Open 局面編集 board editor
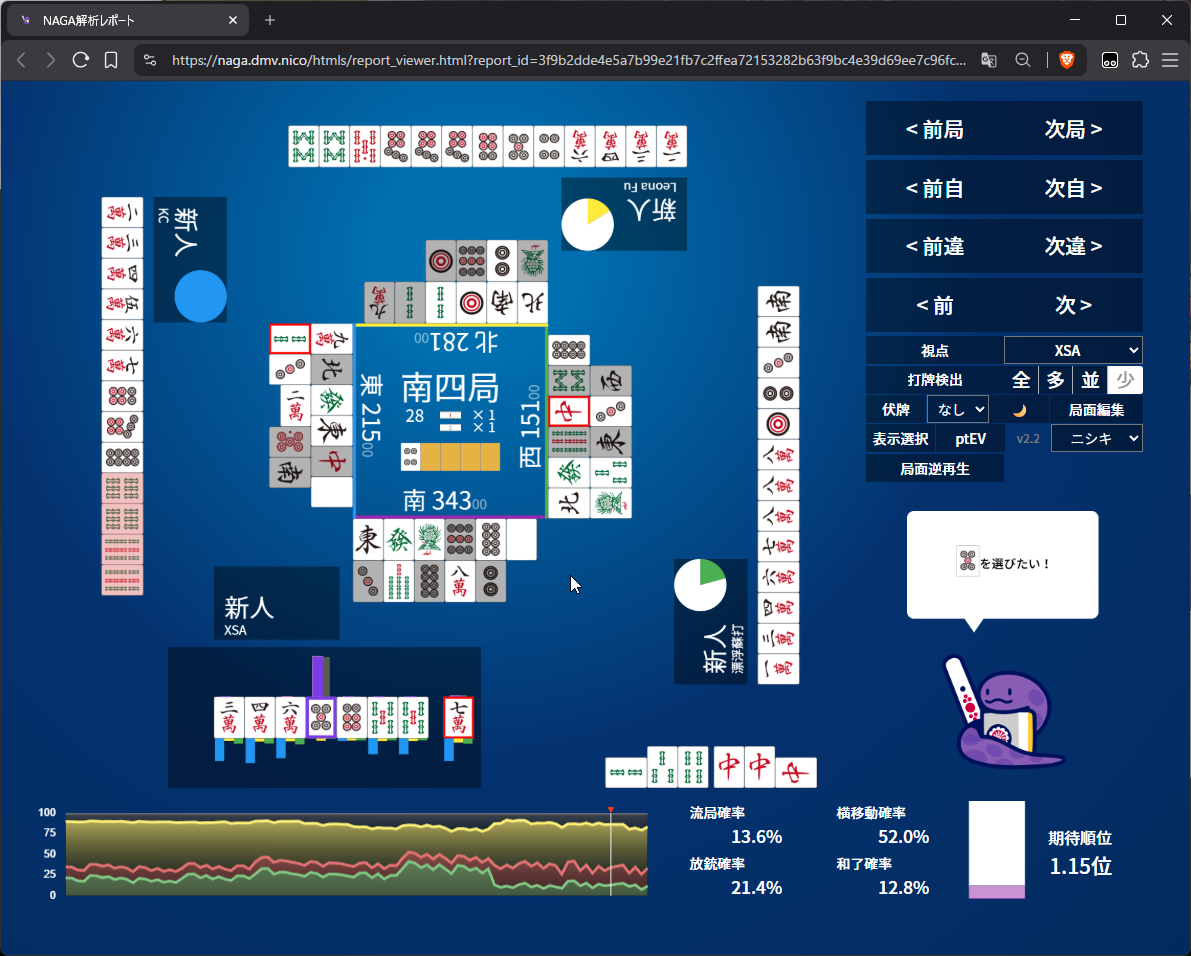This screenshot has width=1191, height=956. coord(1096,410)
